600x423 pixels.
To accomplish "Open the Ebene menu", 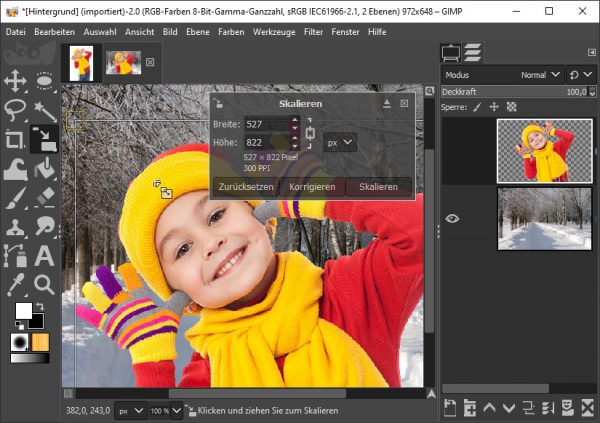I will point(195,32).
